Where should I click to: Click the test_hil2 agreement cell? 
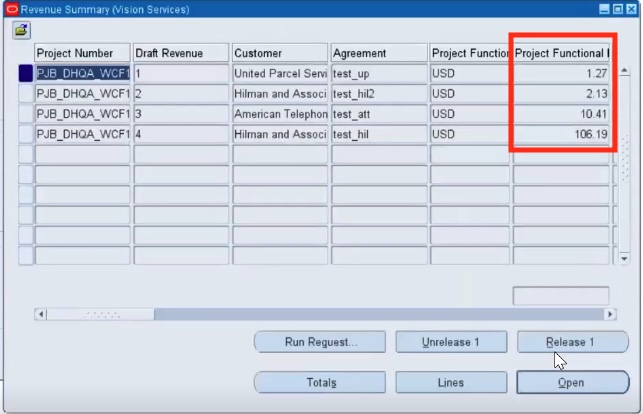coord(379,93)
